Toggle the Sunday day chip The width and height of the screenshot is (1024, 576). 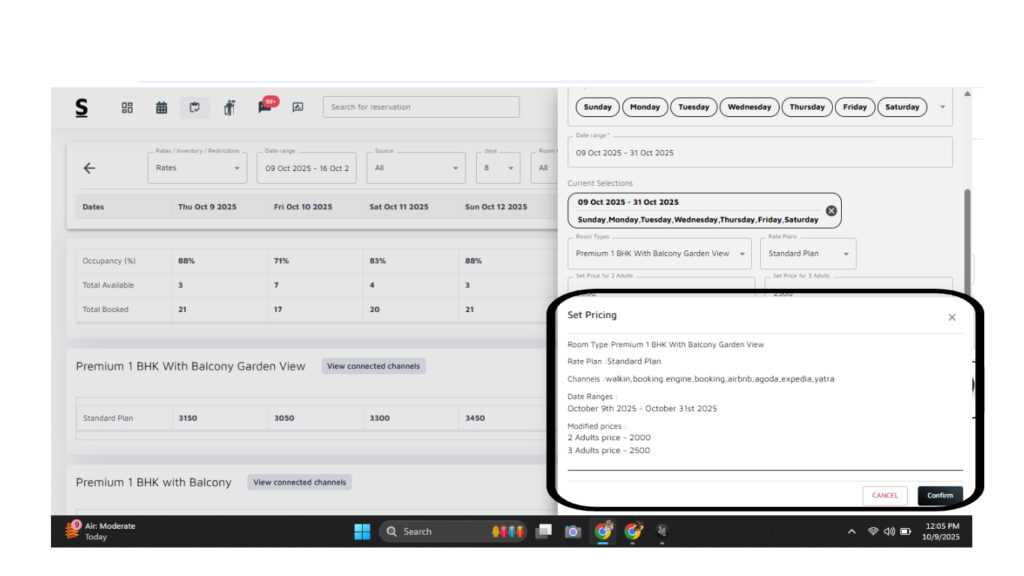[597, 107]
